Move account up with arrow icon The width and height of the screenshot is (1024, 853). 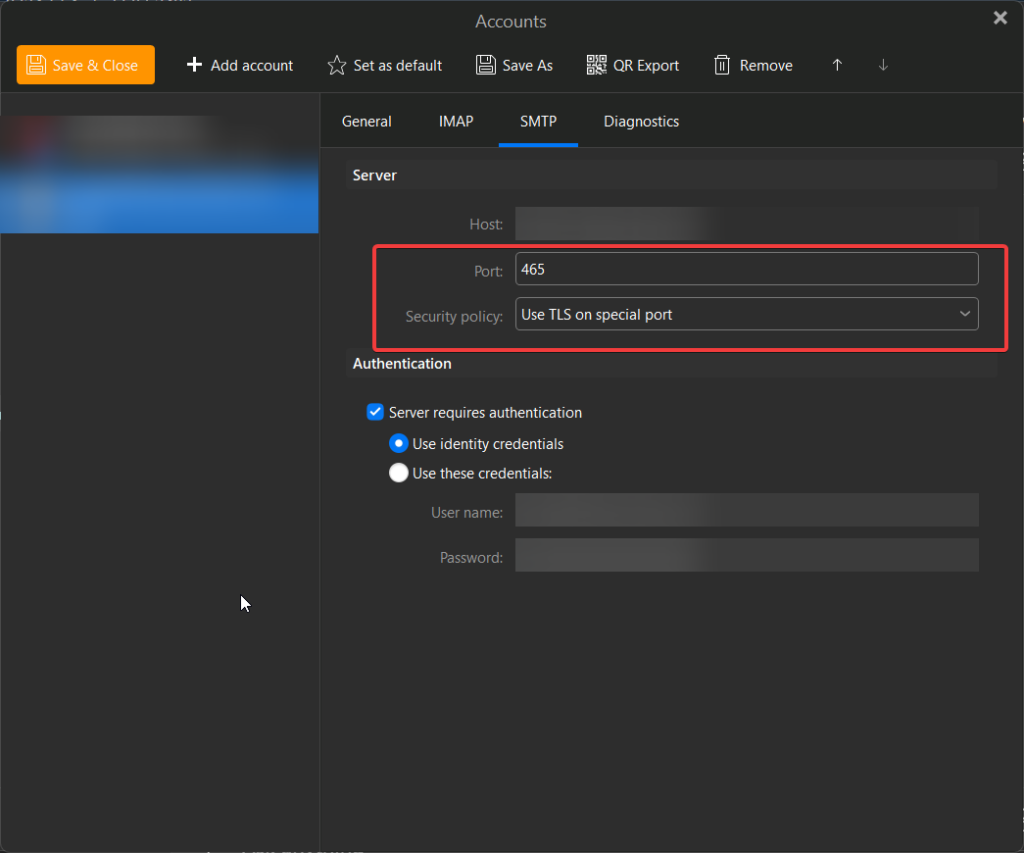coord(837,65)
